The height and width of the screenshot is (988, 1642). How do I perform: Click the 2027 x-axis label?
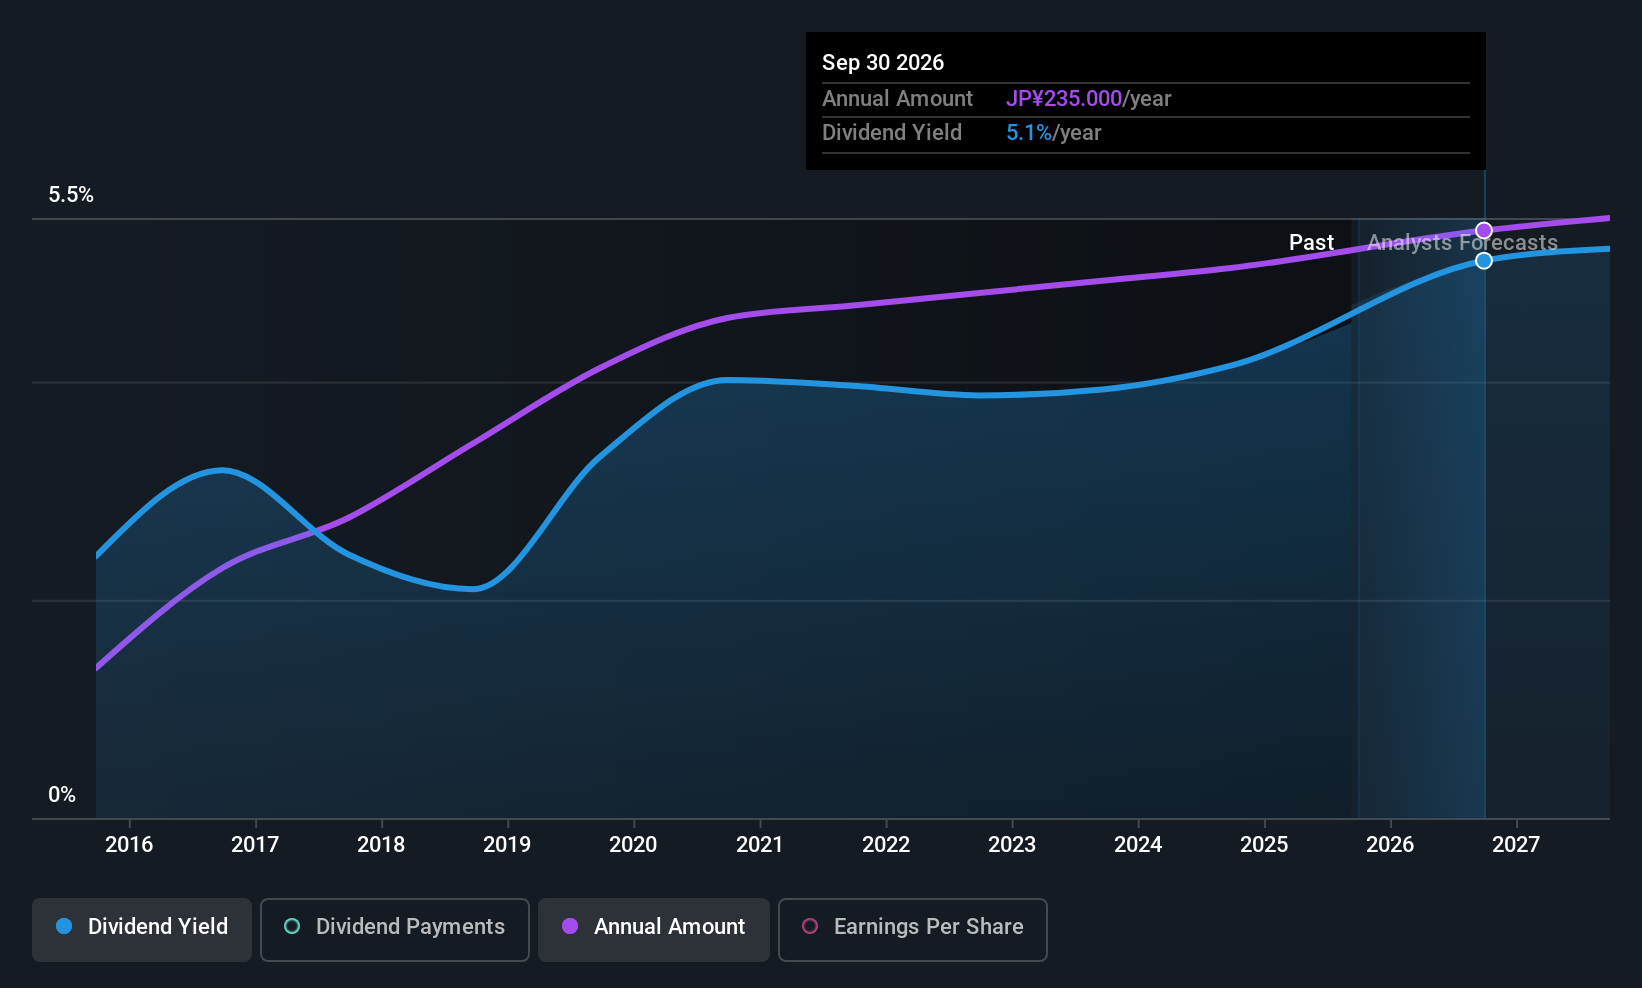point(1516,844)
